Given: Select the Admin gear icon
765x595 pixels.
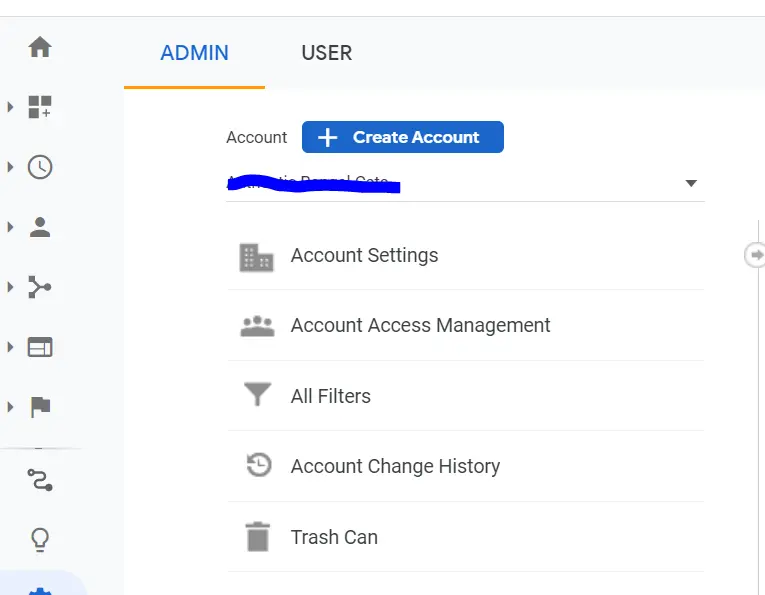Looking at the screenshot, I should [x=40, y=589].
